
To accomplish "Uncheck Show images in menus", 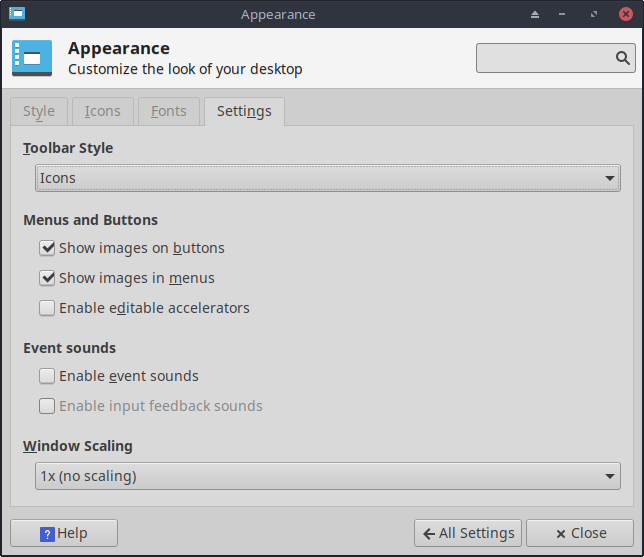I will click(x=47, y=278).
